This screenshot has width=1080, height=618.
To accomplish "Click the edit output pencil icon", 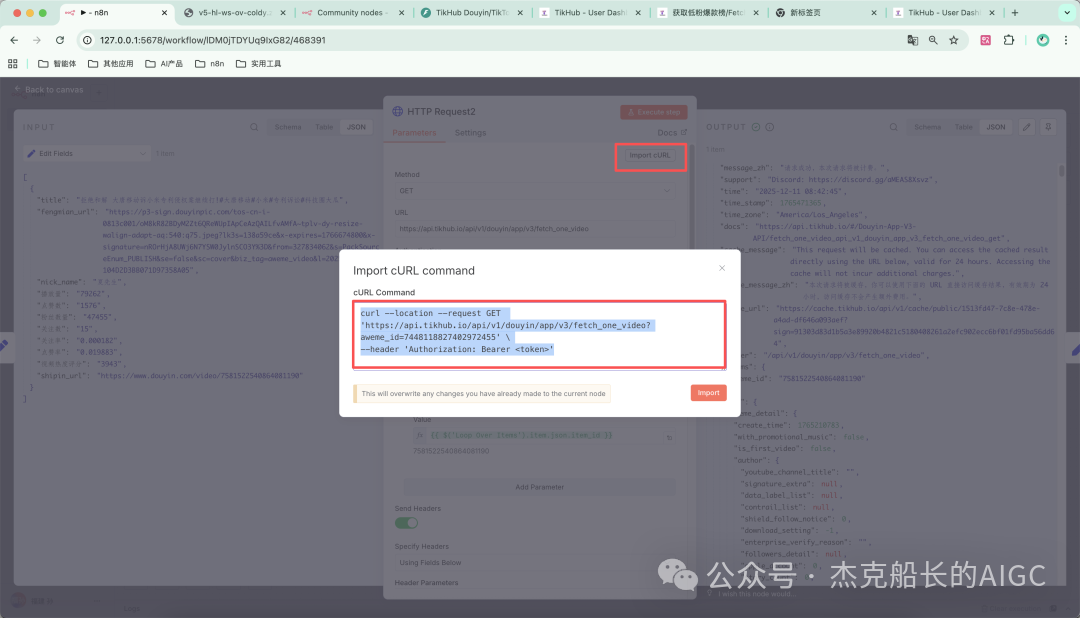I will 1026,127.
